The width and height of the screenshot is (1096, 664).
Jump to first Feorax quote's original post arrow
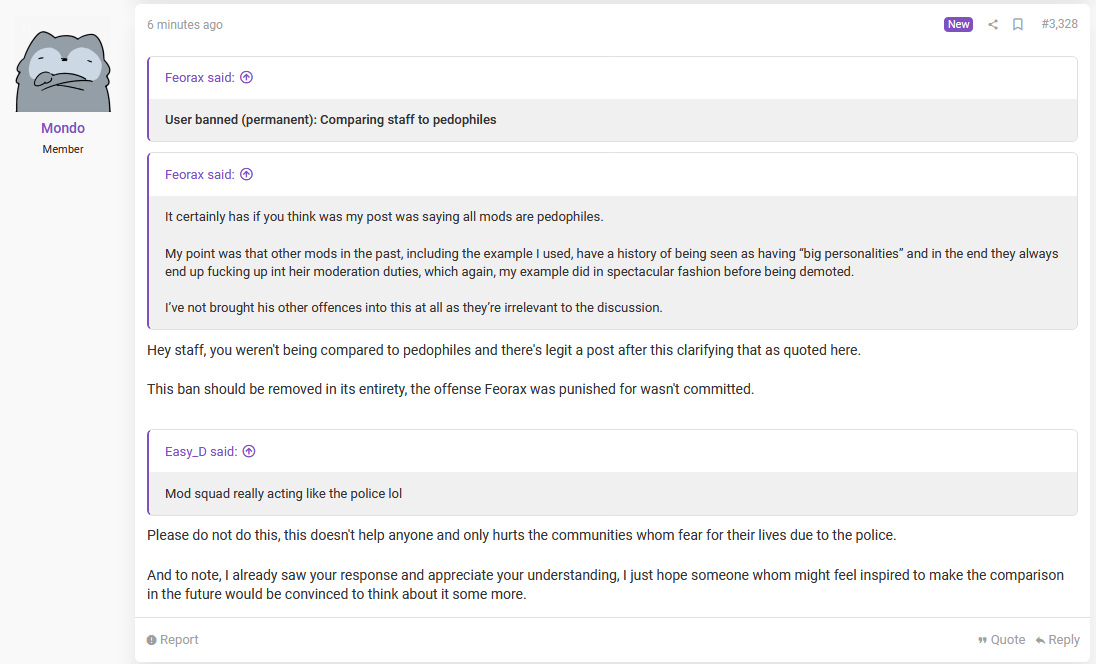coord(246,78)
